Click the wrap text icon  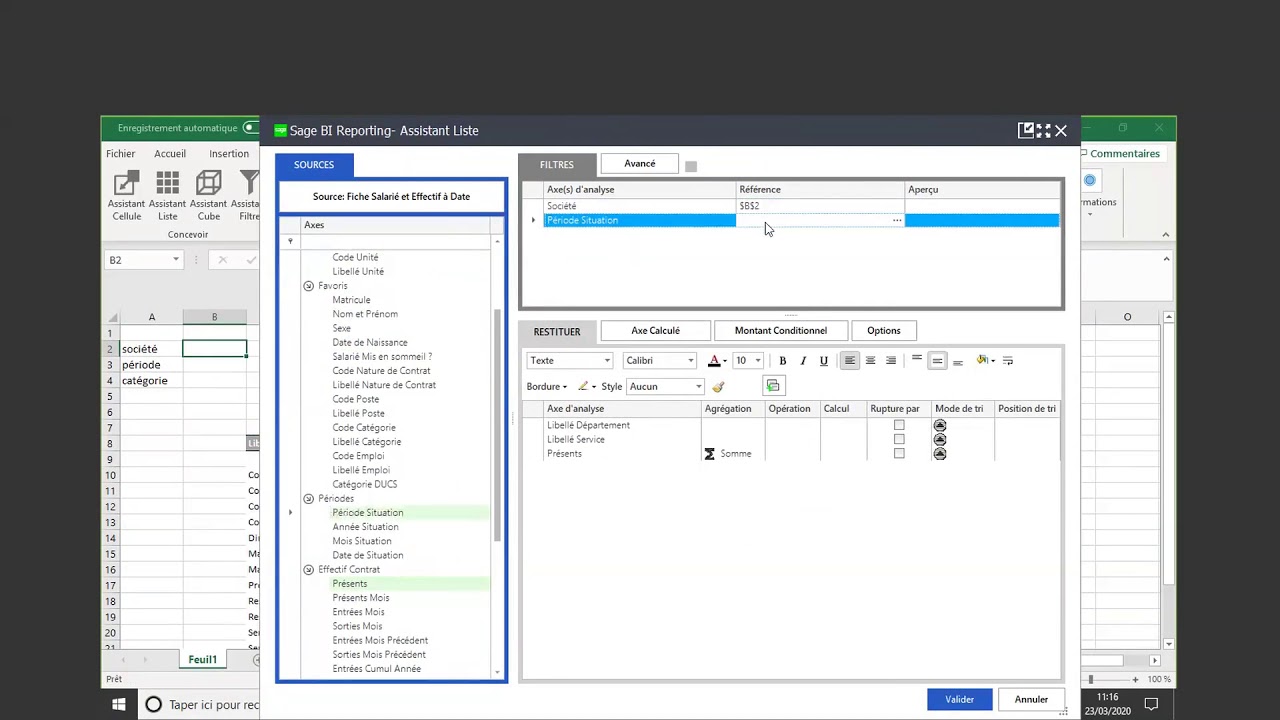(x=1008, y=361)
